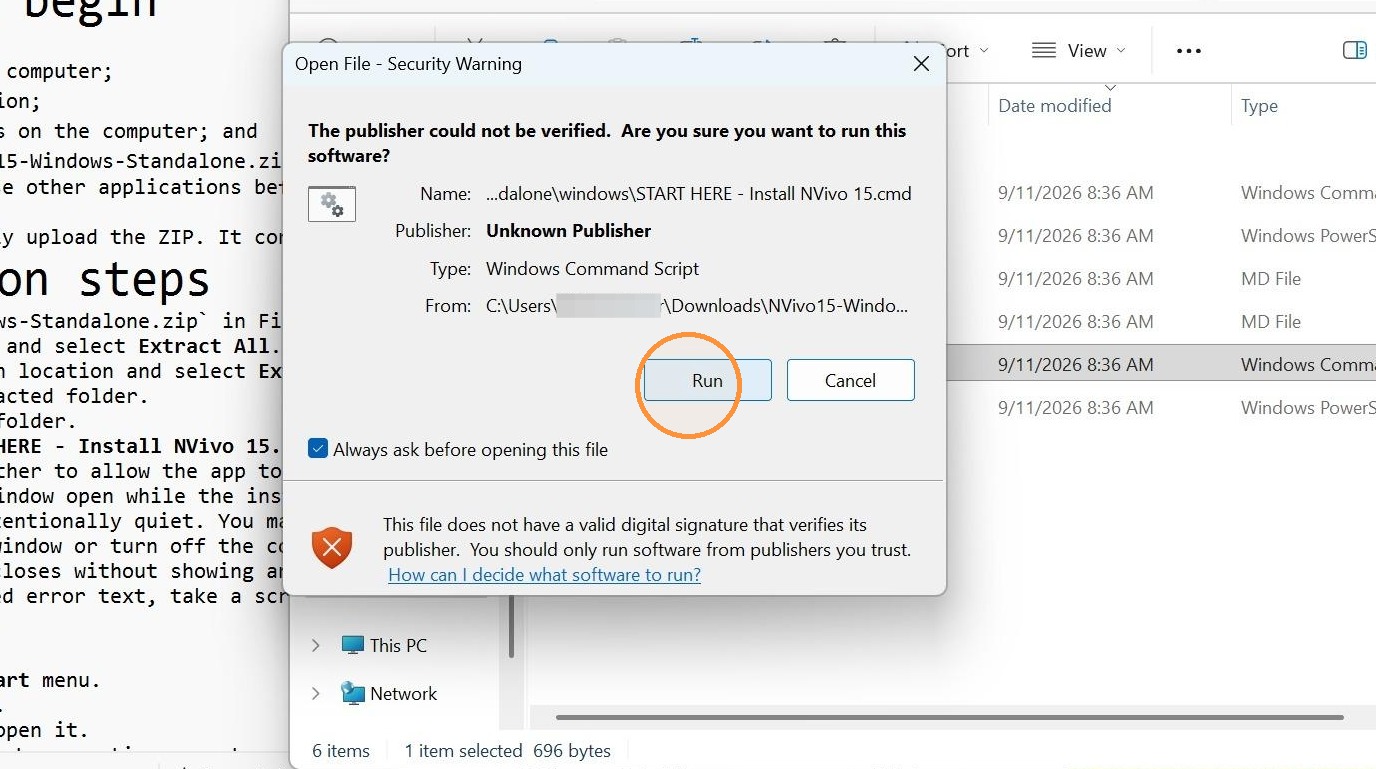The width and height of the screenshot is (1376, 769).
Task: Click the This PC monitor icon
Action: tap(352, 646)
